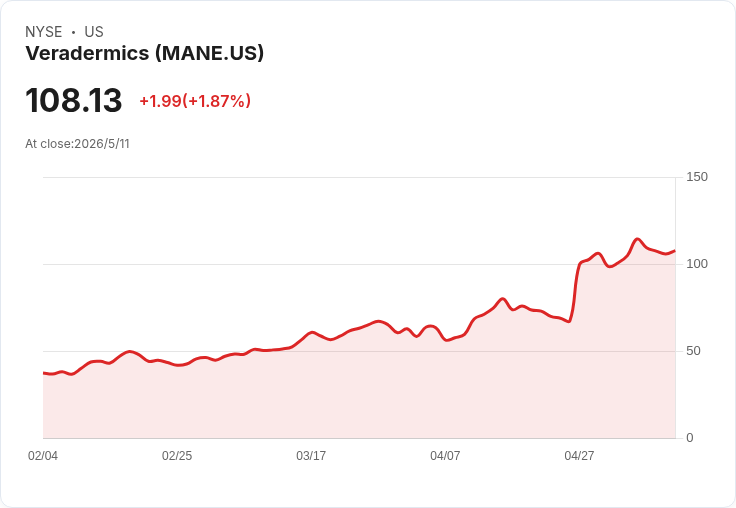Click the US market label
736x508 pixels.
click(x=94, y=32)
